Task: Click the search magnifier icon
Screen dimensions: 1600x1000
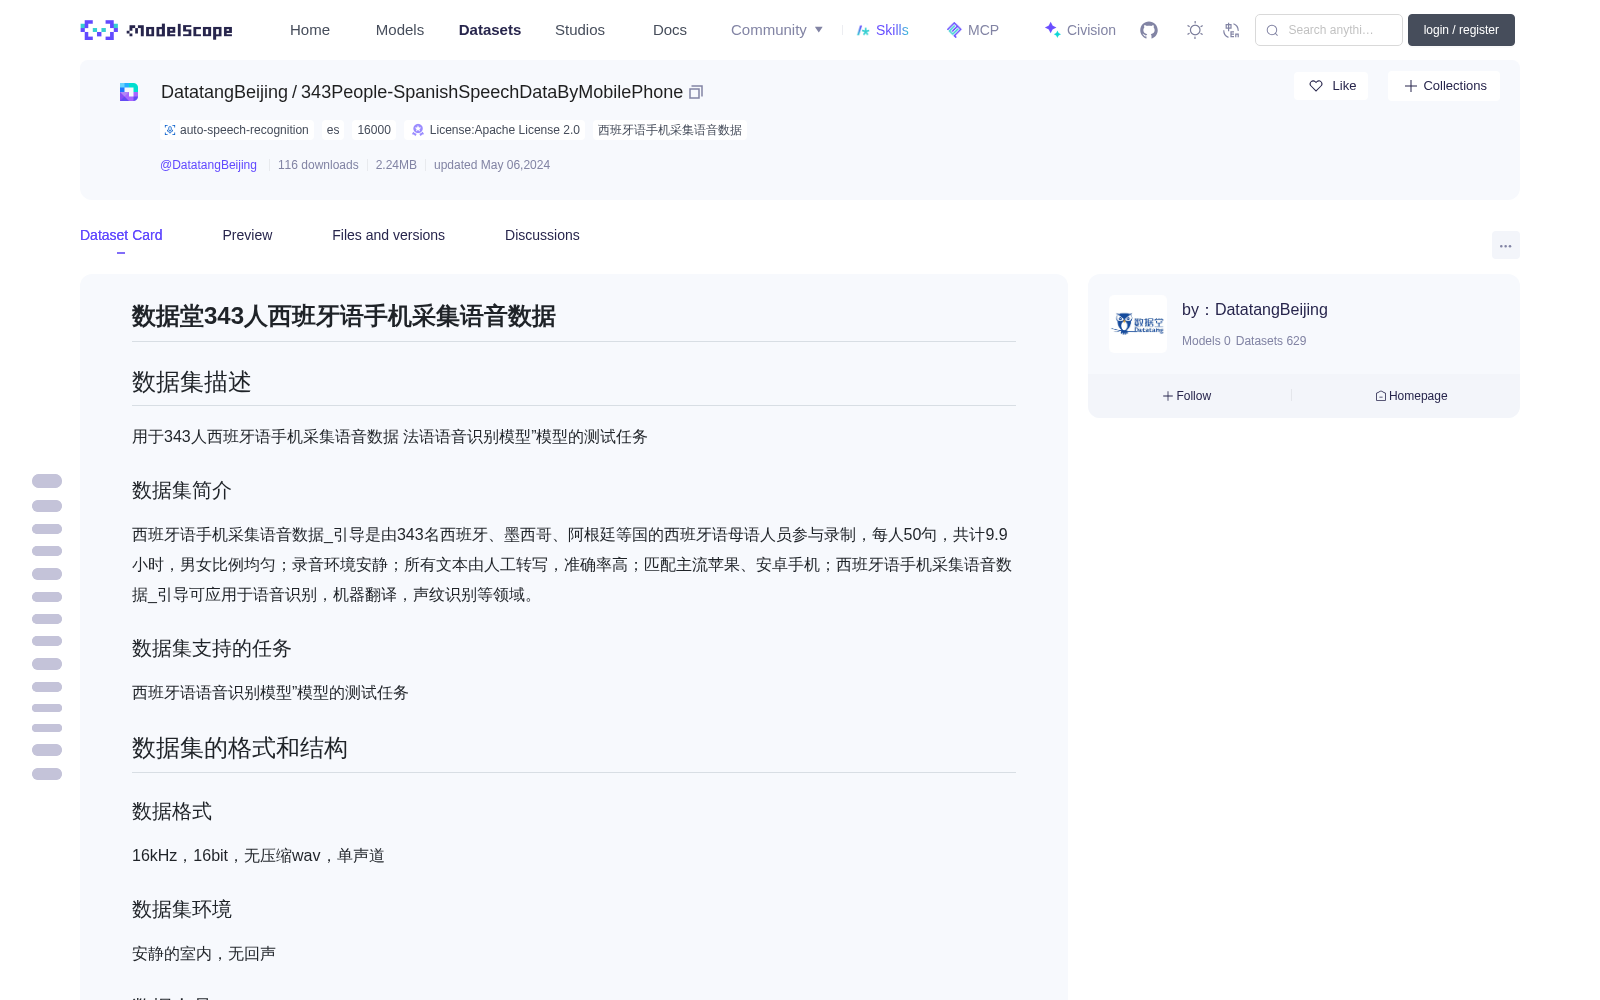Action: (1272, 30)
